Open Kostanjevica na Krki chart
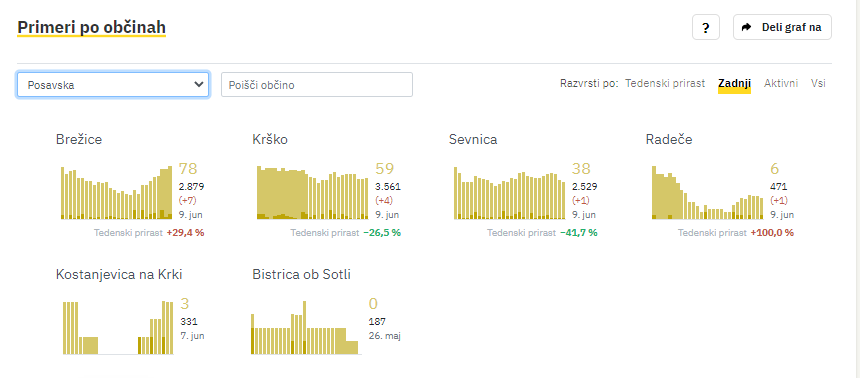The image size is (860, 378). pyautogui.click(x=118, y=328)
